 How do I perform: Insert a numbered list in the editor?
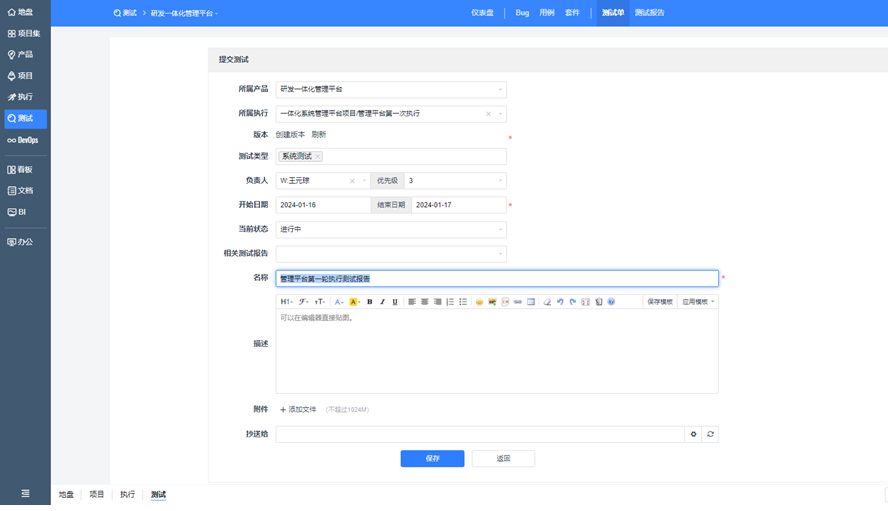click(450, 302)
